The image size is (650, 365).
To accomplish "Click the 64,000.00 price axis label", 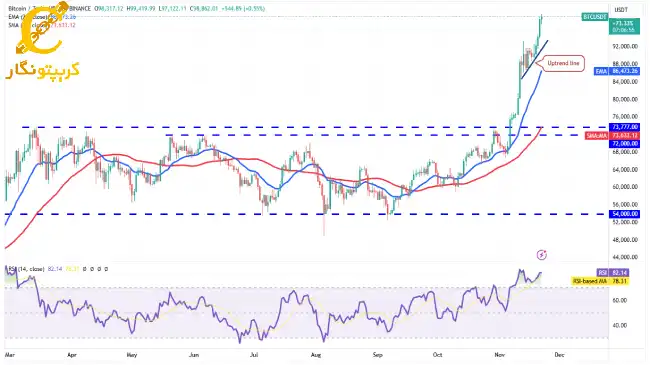I will pyautogui.click(x=624, y=170).
